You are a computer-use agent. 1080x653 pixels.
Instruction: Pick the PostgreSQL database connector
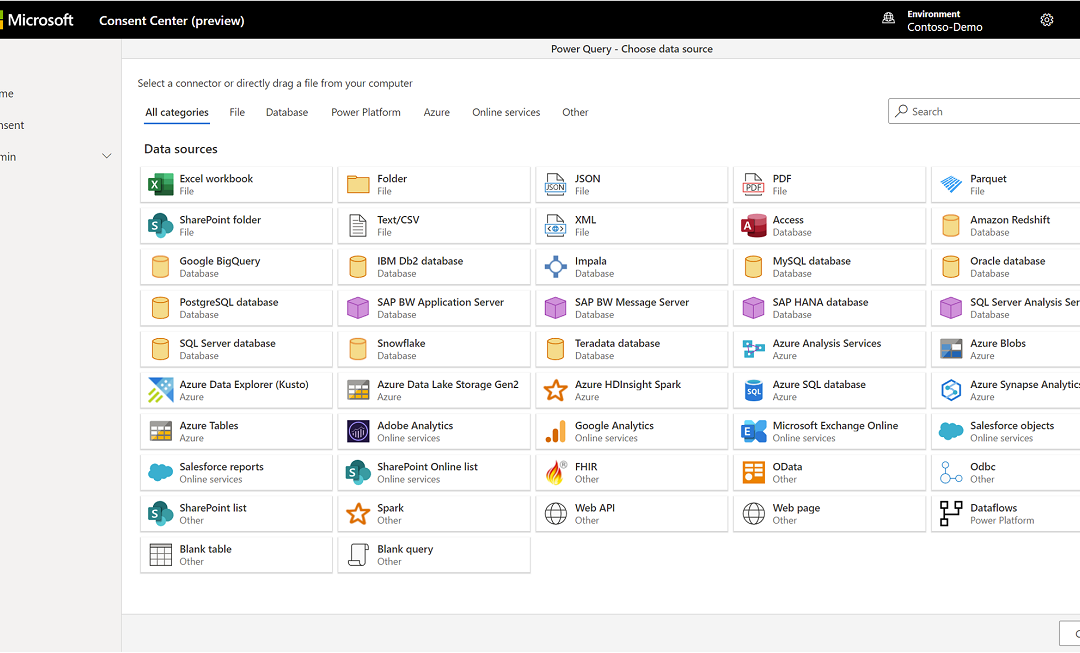click(x=236, y=308)
